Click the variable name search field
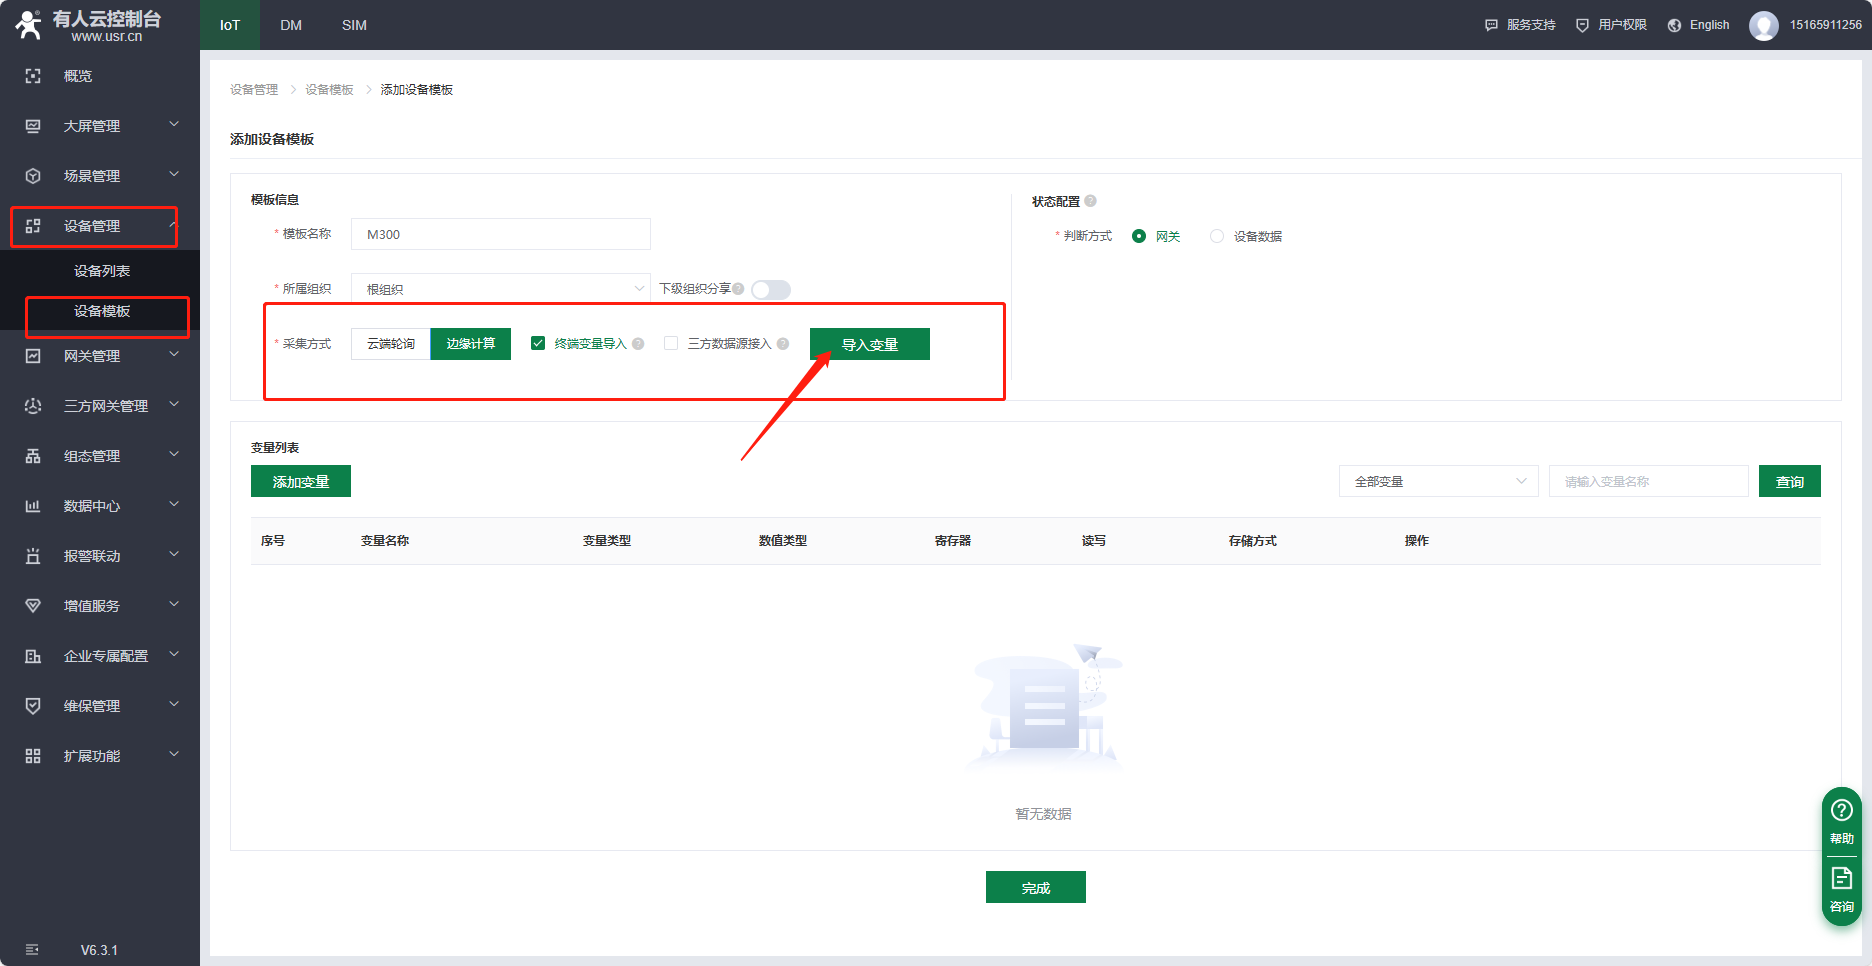 (1648, 481)
